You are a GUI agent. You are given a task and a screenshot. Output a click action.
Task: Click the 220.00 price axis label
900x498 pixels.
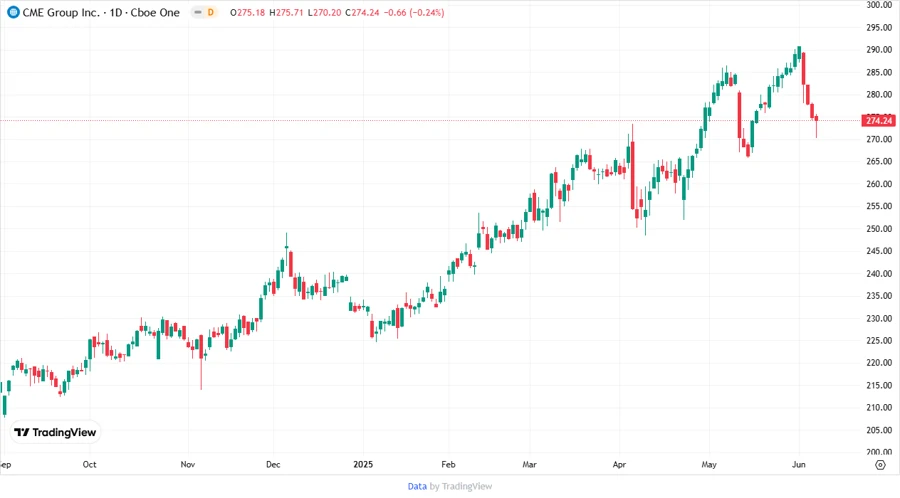[879, 363]
